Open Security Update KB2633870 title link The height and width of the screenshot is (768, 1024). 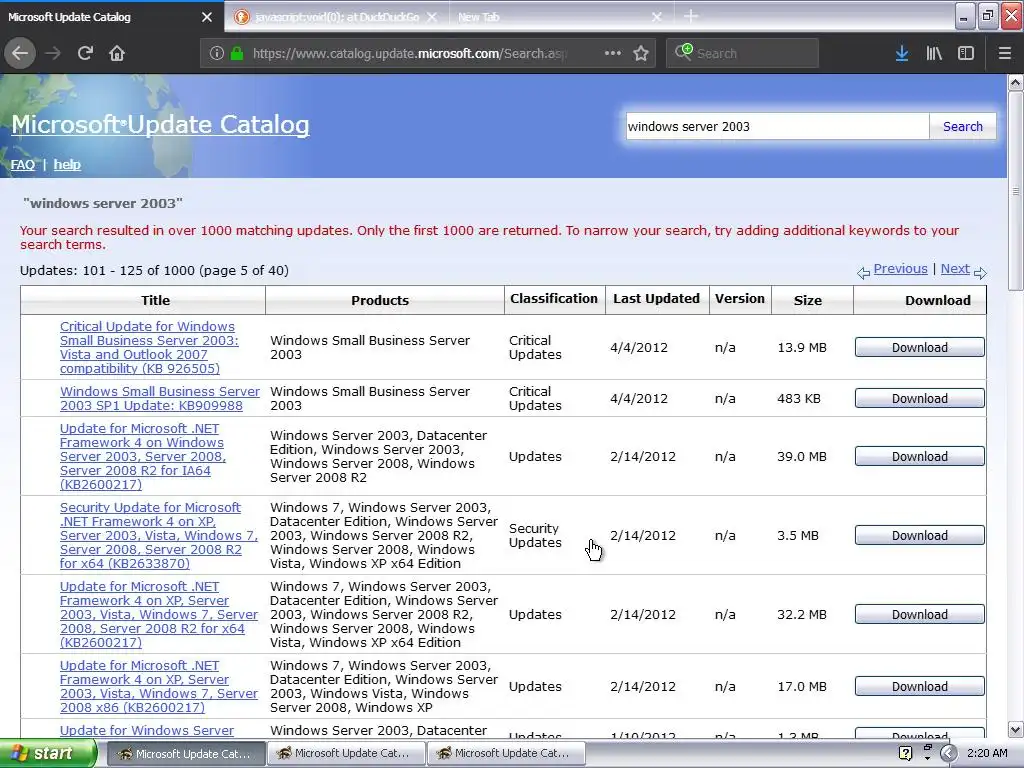pos(159,536)
